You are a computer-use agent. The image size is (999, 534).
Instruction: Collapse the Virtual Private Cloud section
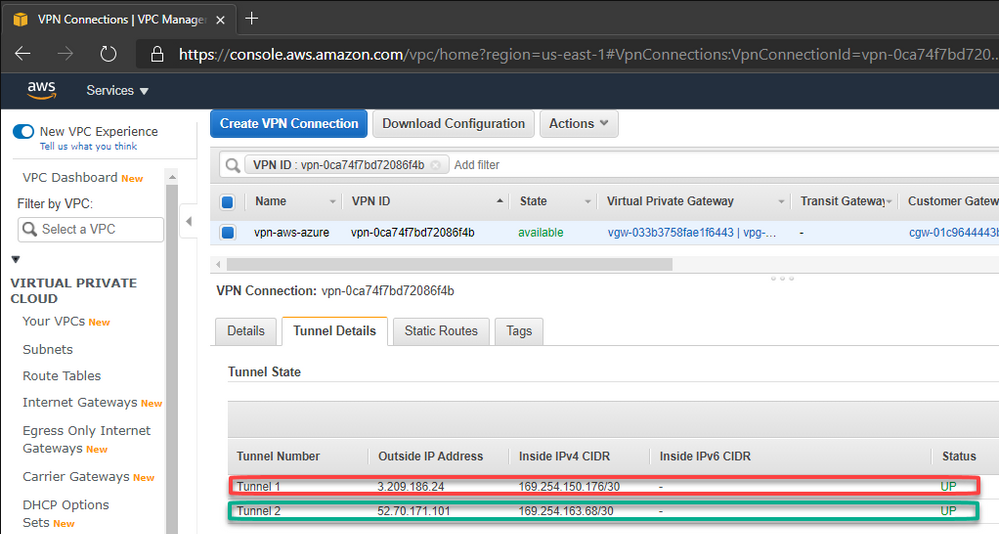tap(16, 259)
